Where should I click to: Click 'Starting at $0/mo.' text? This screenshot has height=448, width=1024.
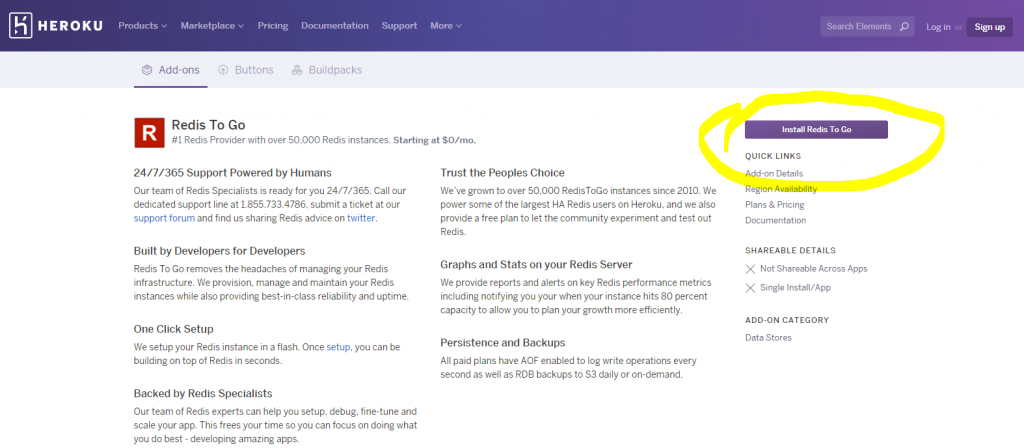pos(435,140)
